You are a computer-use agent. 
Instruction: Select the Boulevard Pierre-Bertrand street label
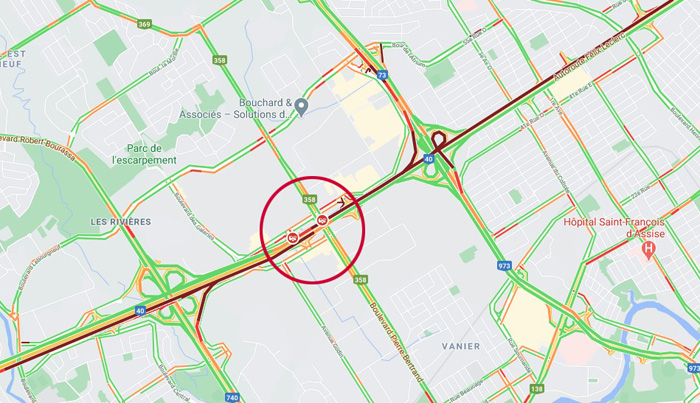click(x=396, y=342)
